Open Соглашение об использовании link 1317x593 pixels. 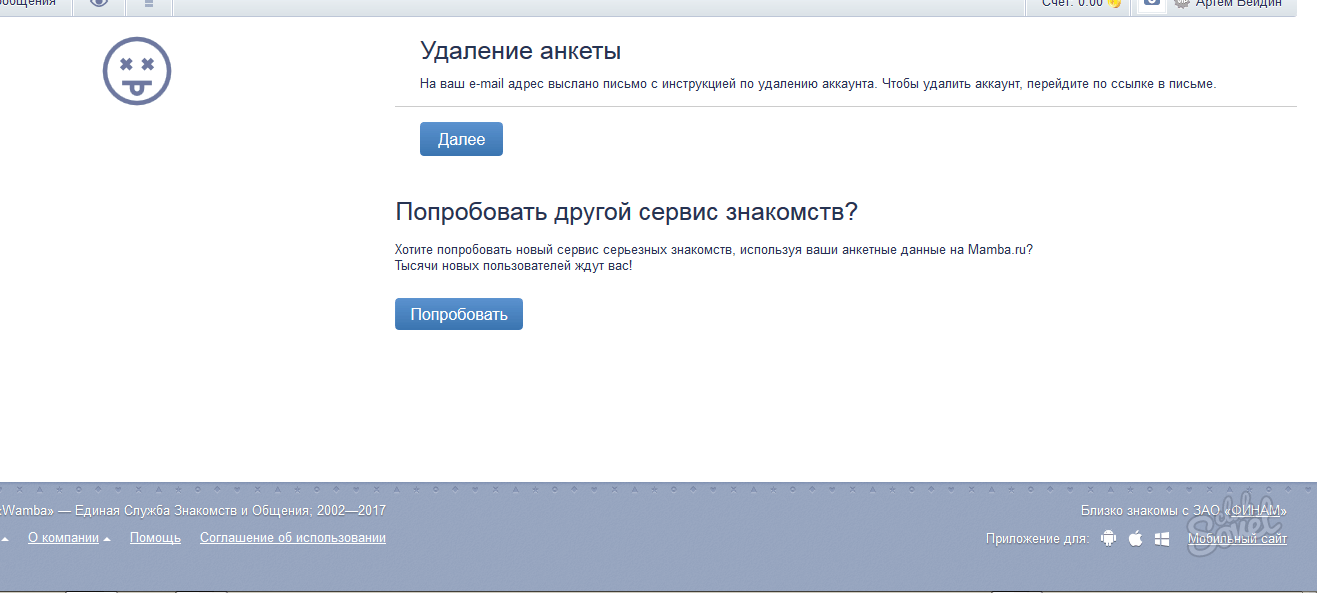click(292, 538)
